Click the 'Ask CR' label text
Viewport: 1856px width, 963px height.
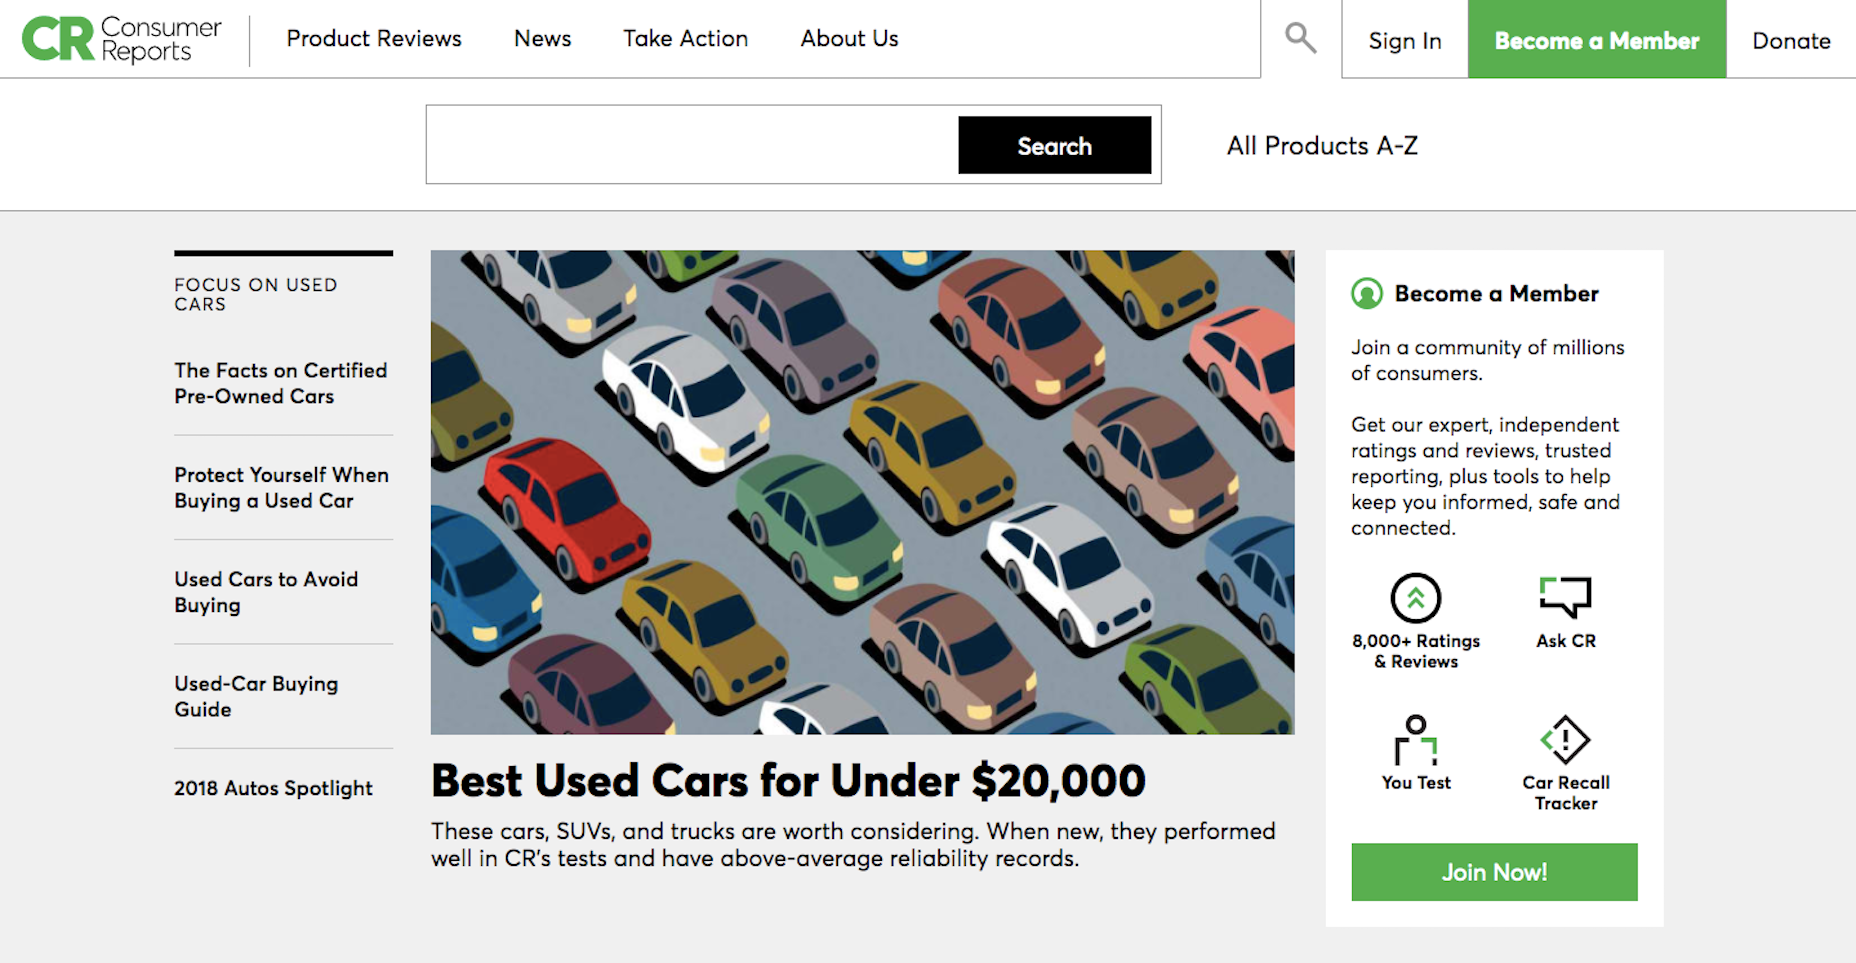1566,641
